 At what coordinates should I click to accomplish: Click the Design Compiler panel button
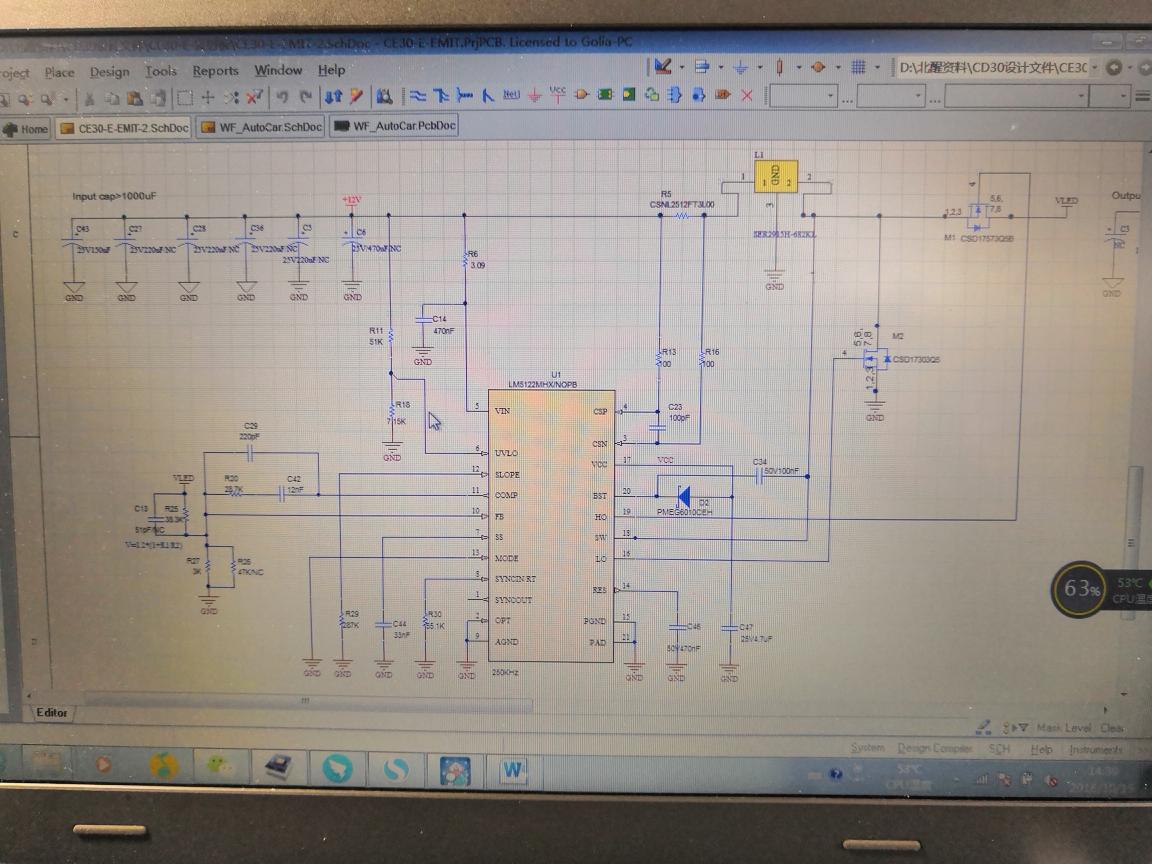[935, 748]
